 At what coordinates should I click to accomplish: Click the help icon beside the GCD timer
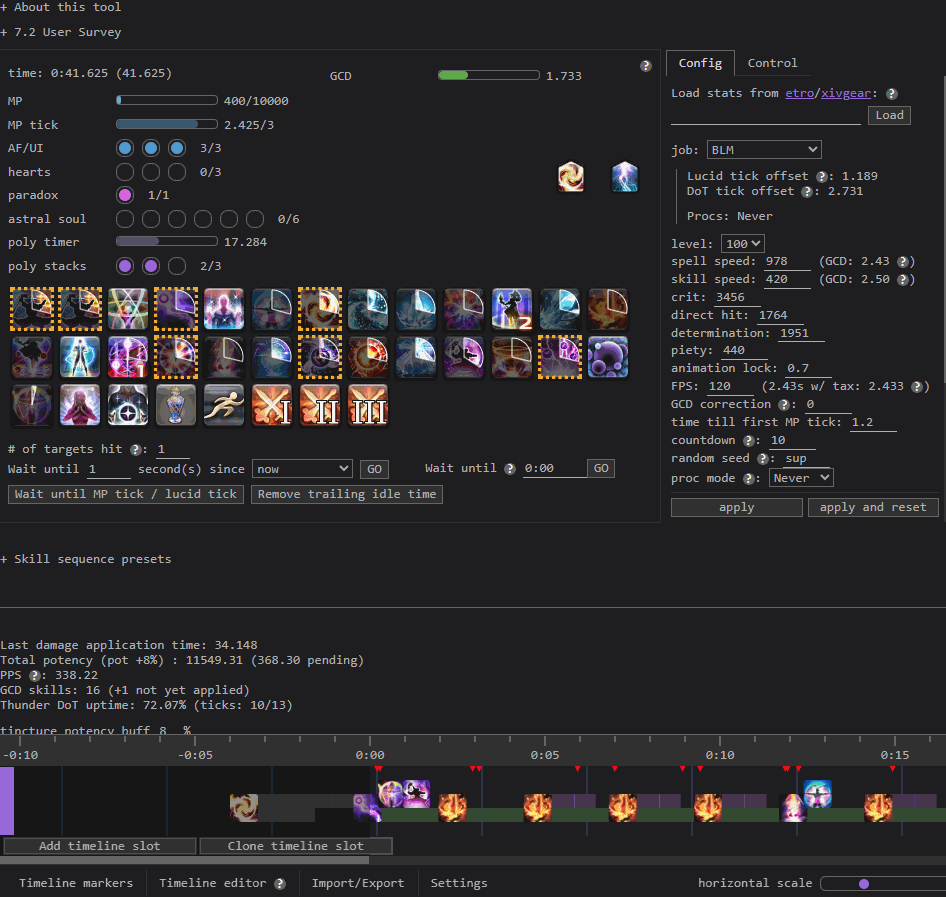(646, 66)
